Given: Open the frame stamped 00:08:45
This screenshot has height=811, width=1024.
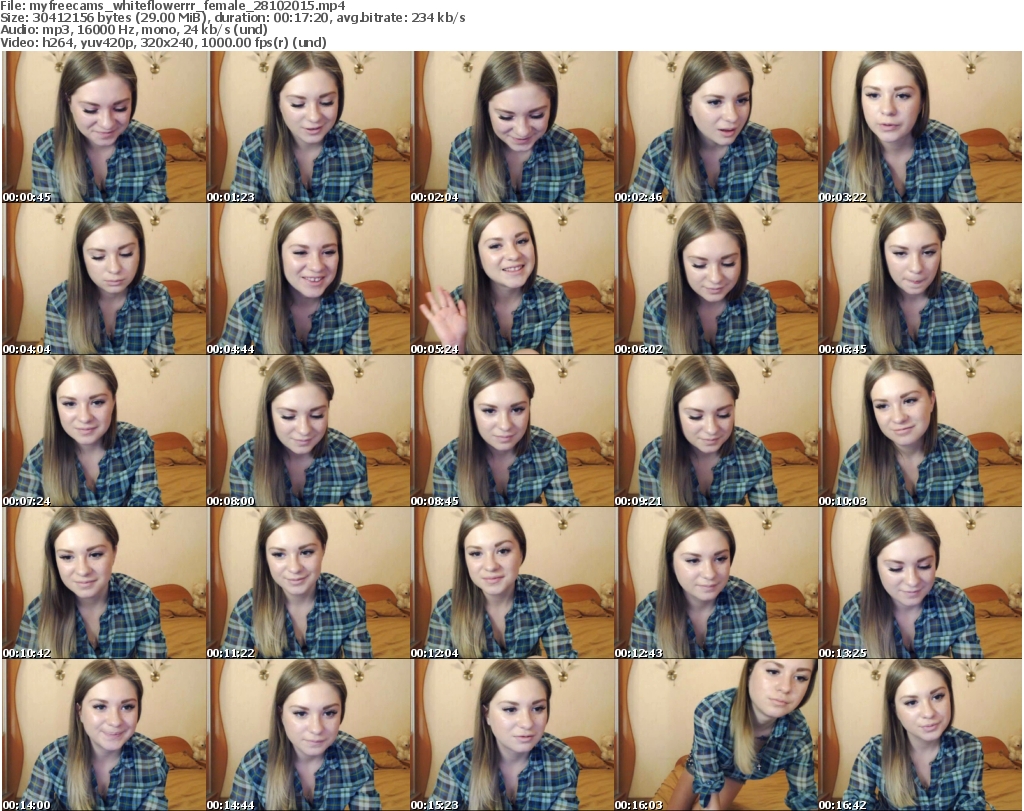Looking at the screenshot, I should 512,431.
